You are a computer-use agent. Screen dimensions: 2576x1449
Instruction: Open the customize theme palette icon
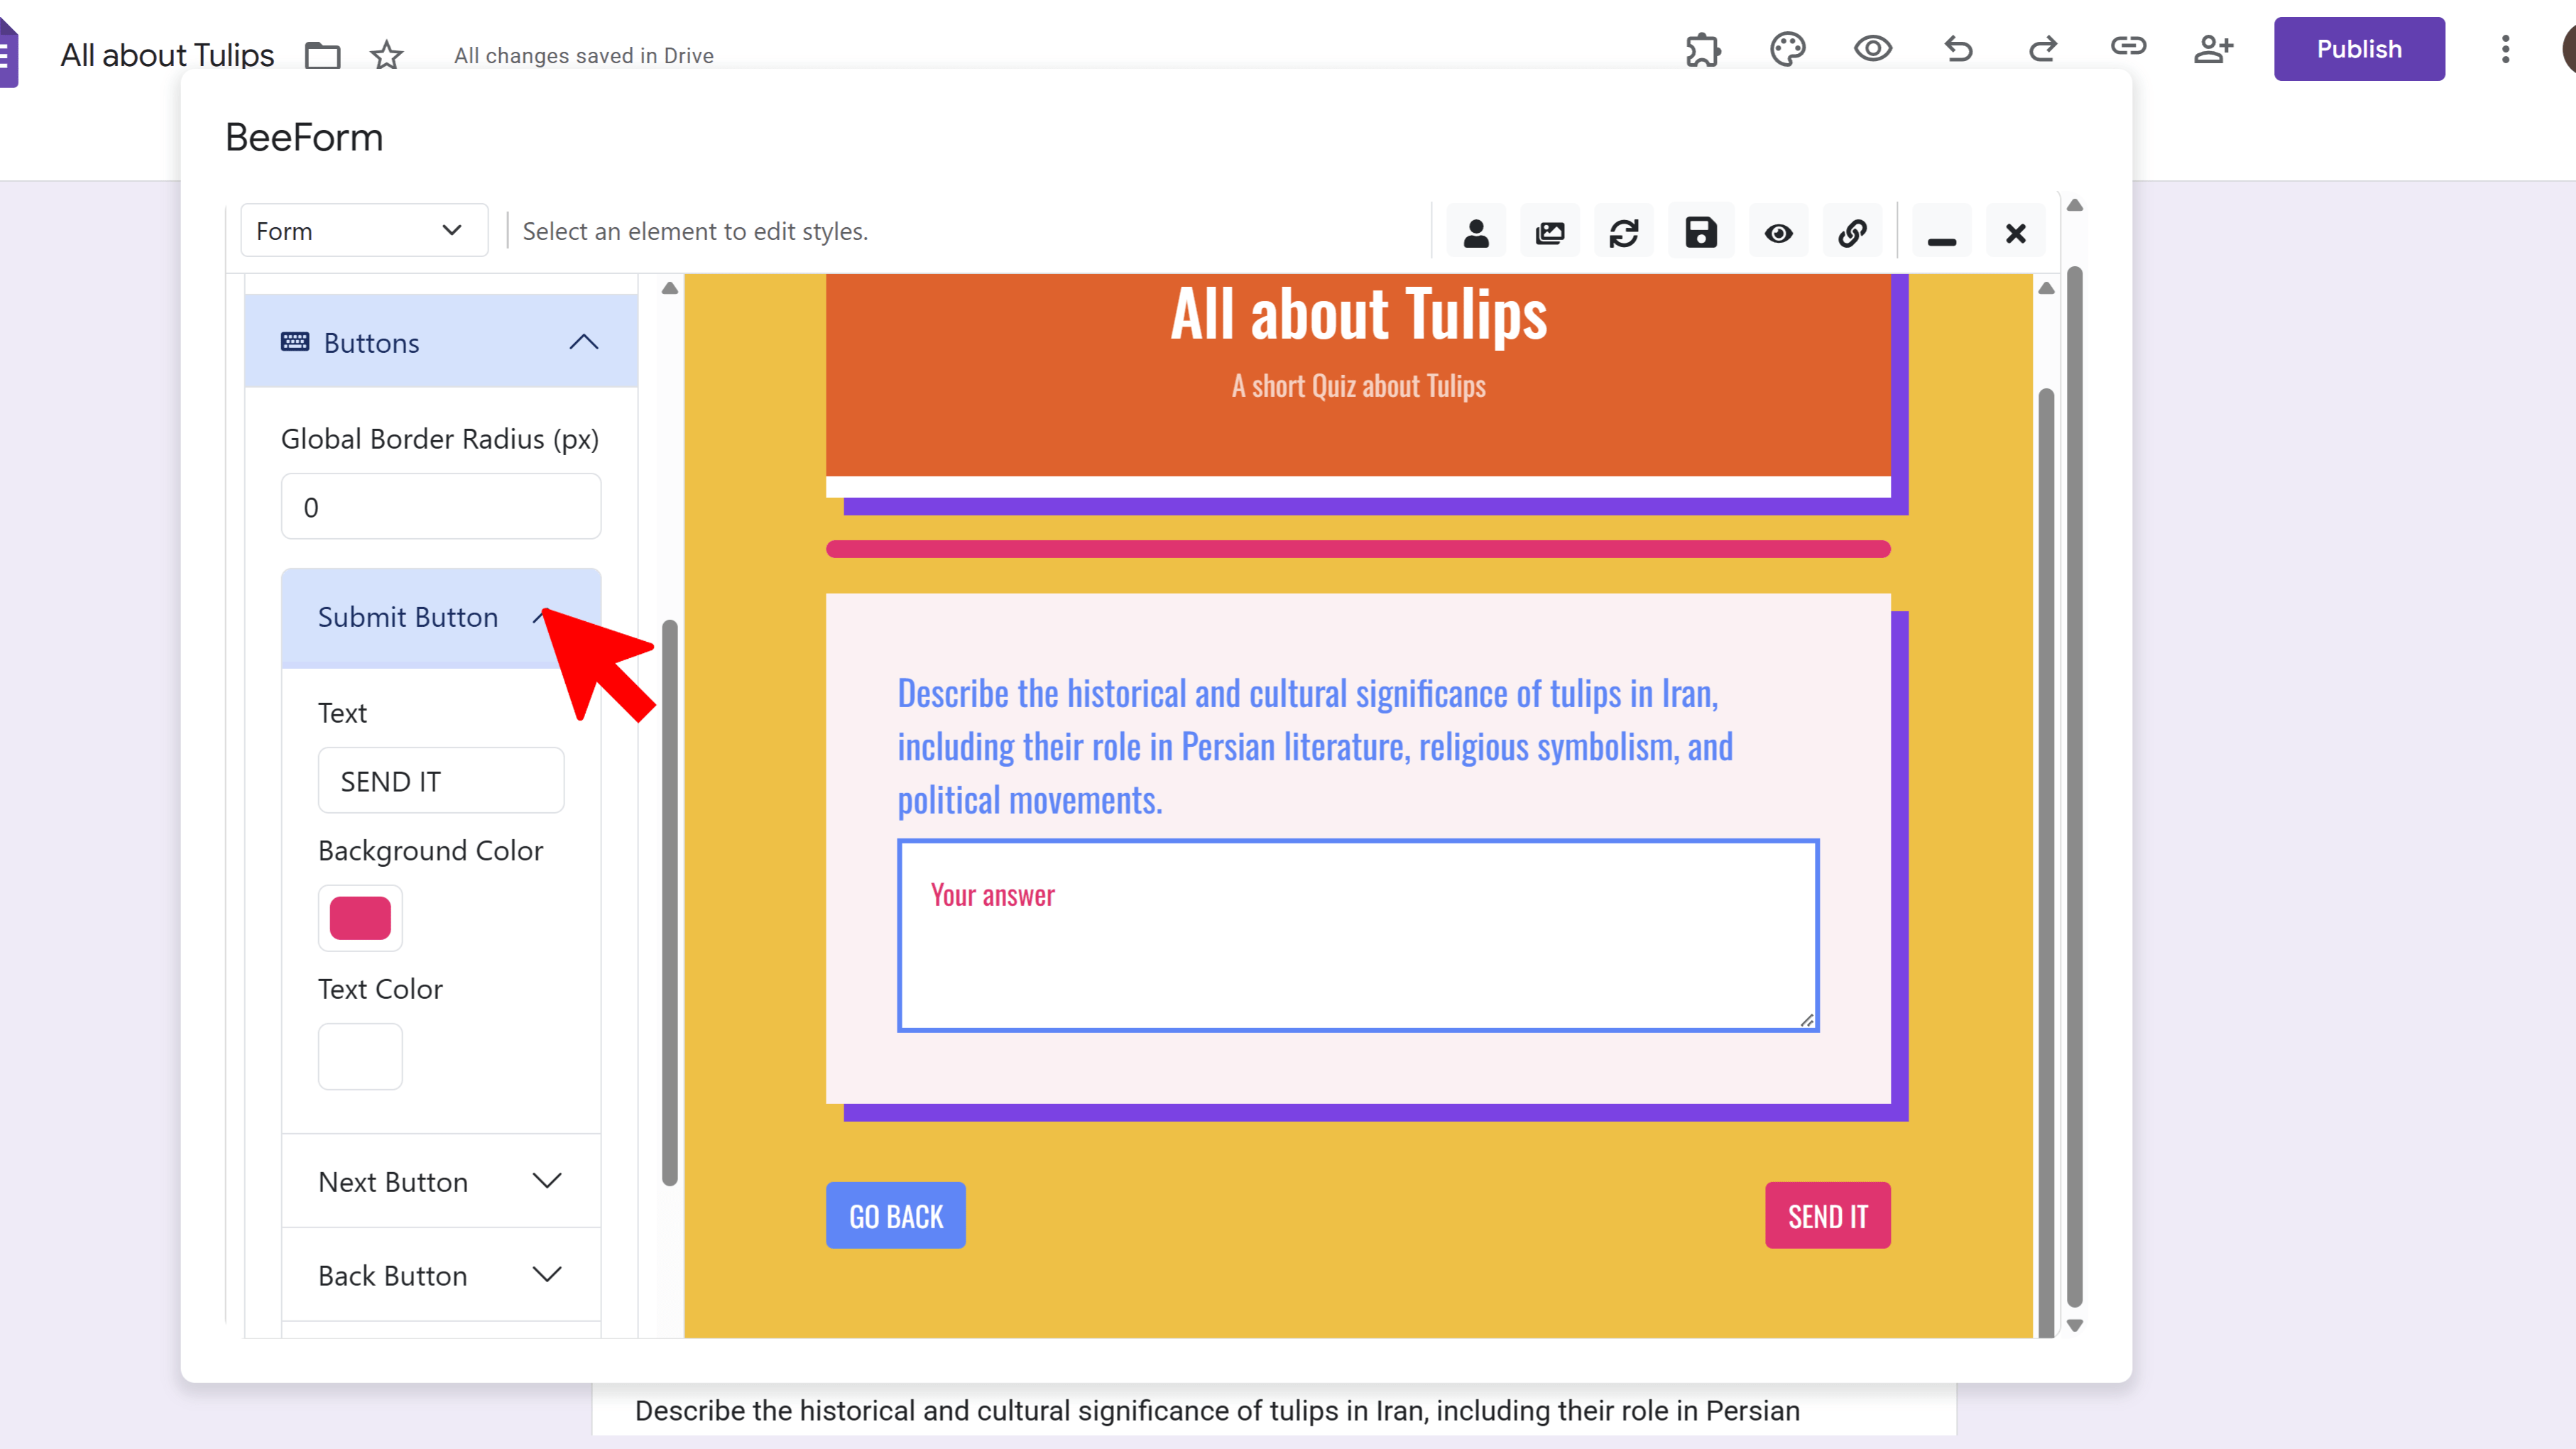point(1787,49)
